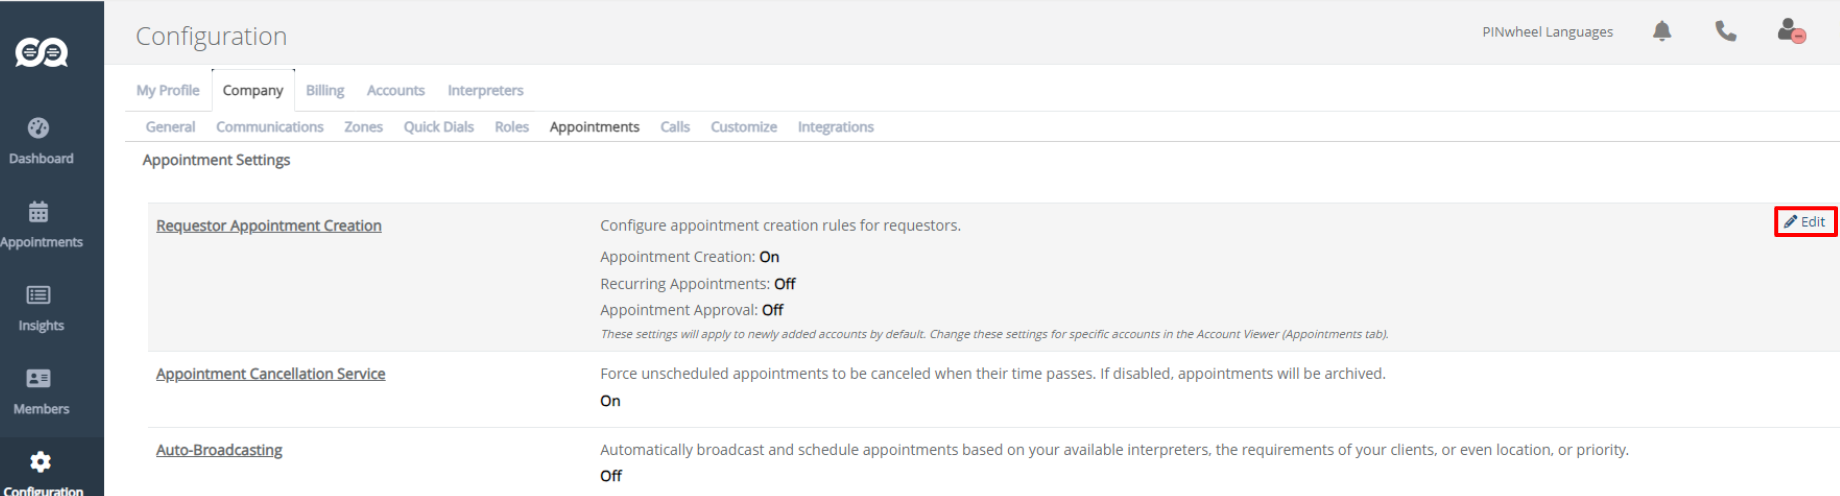Open Appointment Cancellation Service link
Screen dimensions: 1840x496
271,374
